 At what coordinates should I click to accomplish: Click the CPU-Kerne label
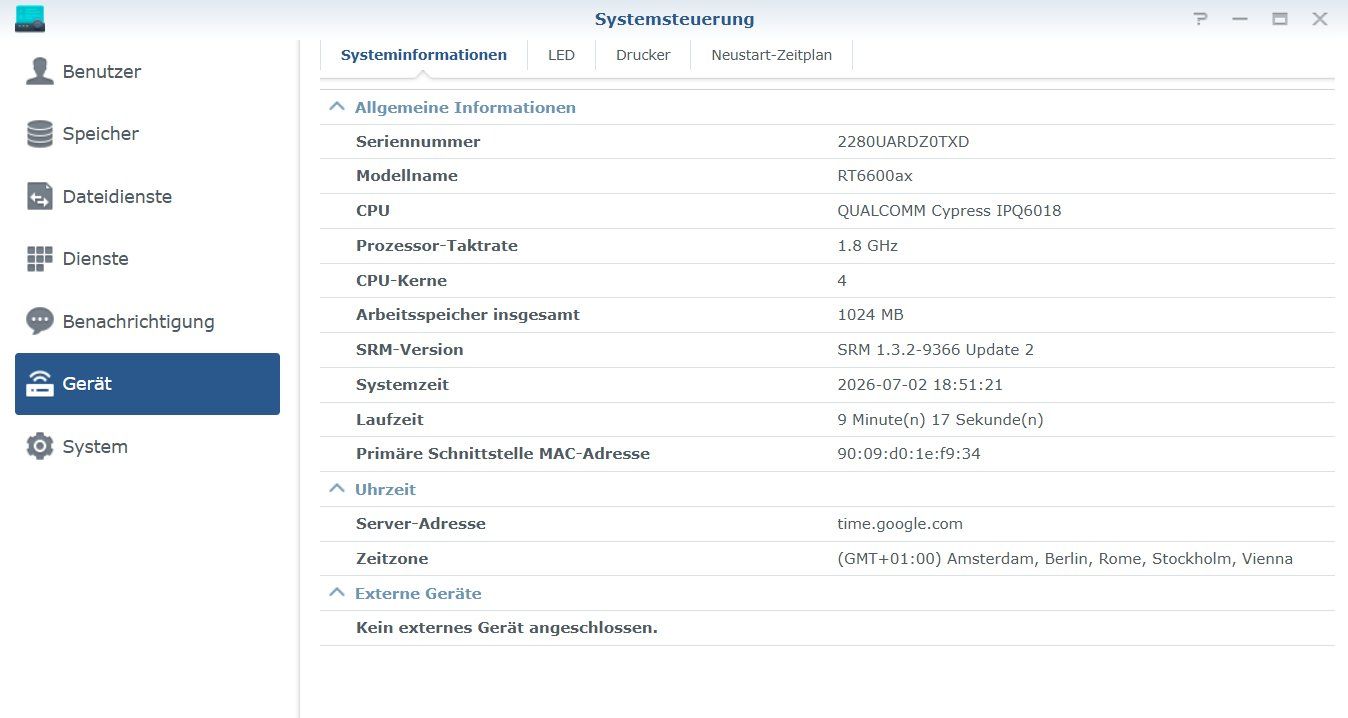point(401,281)
